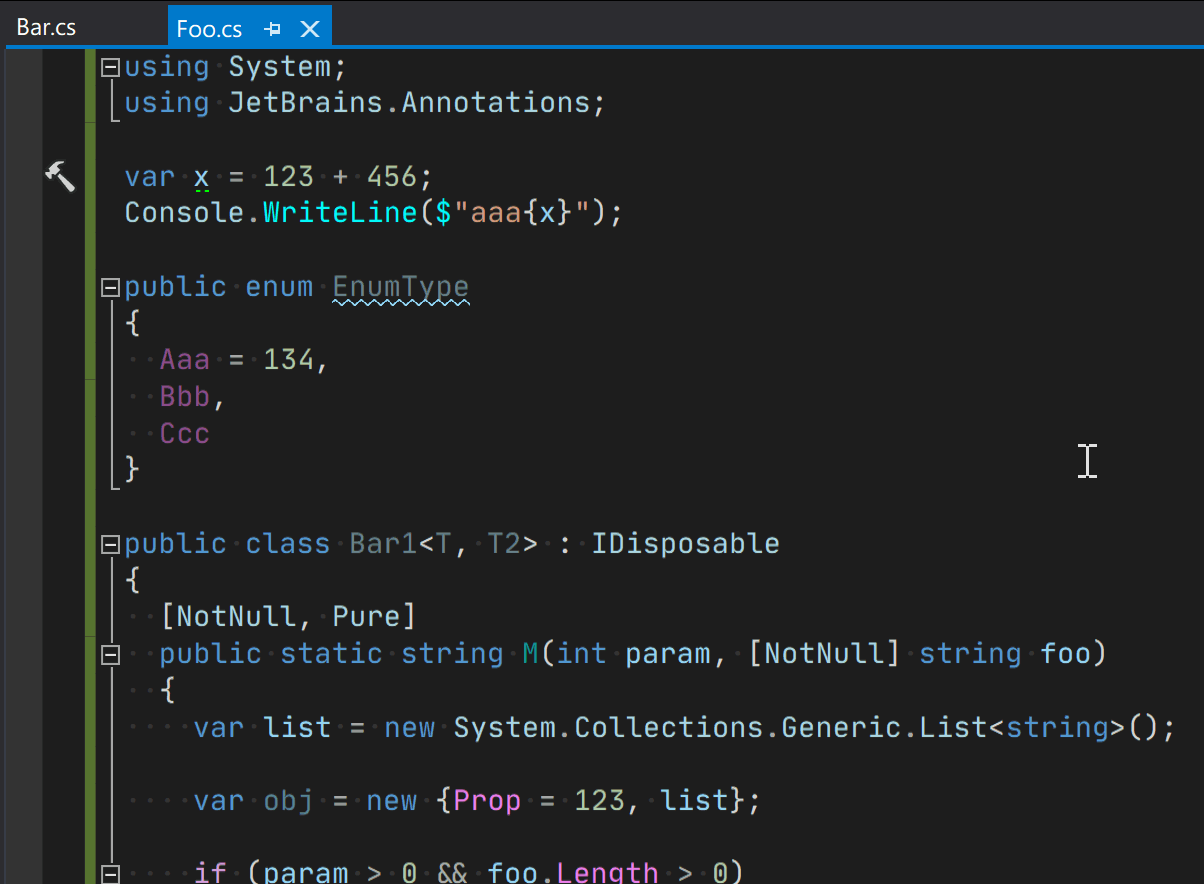The height and width of the screenshot is (884, 1204).
Task: Select the Aaa enum member
Action: tap(184, 359)
